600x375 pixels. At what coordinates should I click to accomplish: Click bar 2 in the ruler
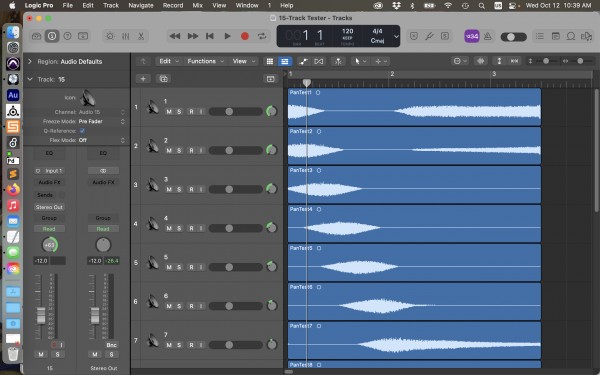[392, 74]
